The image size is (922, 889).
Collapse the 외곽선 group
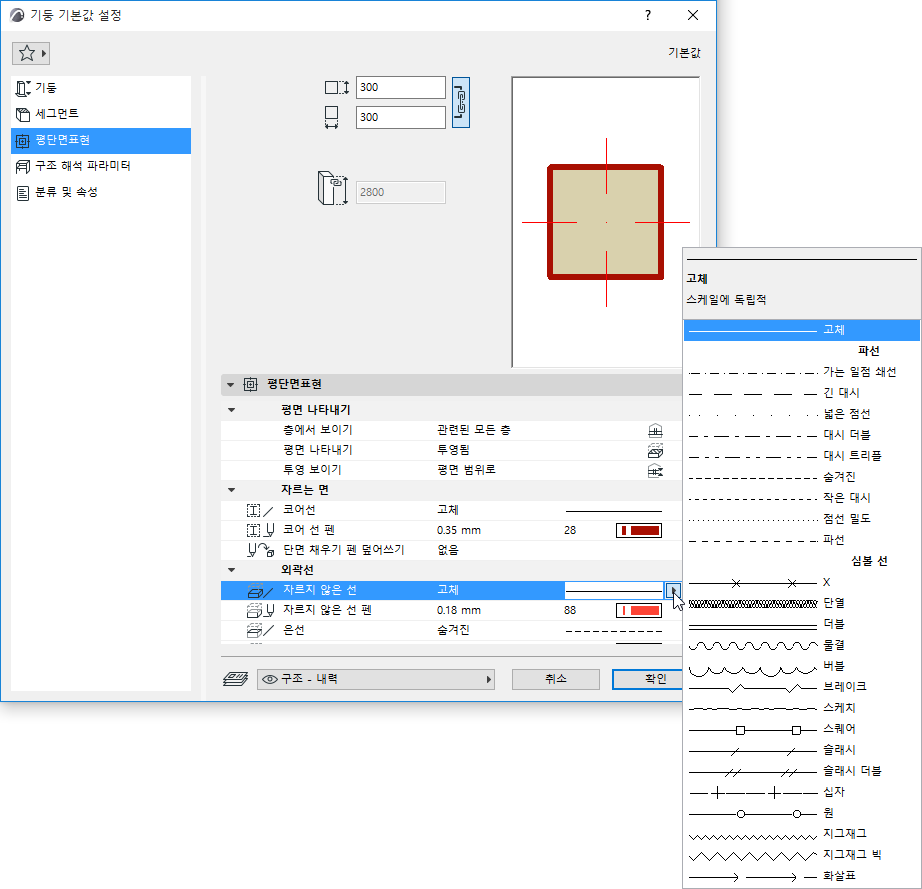232,570
